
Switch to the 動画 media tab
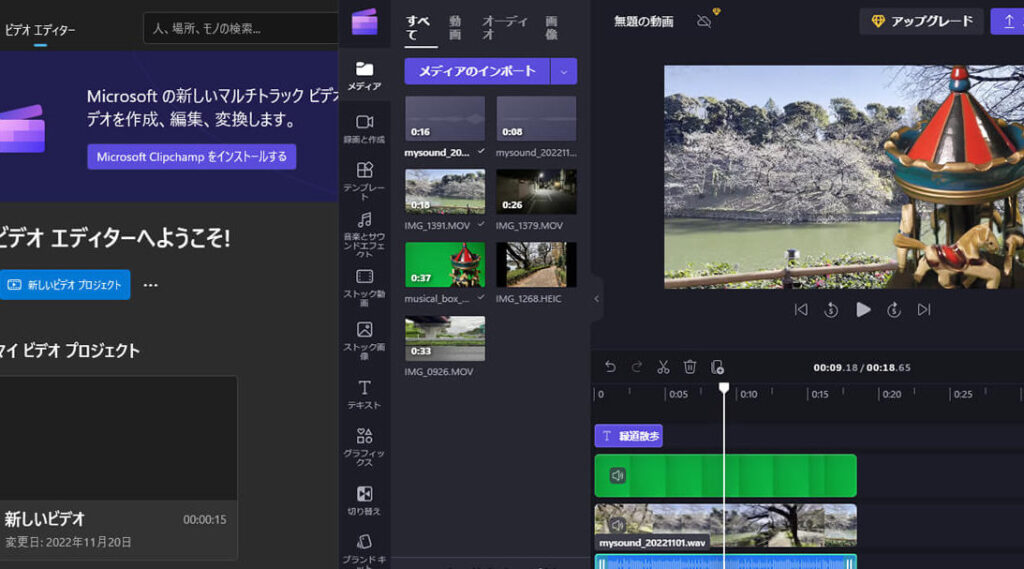pos(455,27)
